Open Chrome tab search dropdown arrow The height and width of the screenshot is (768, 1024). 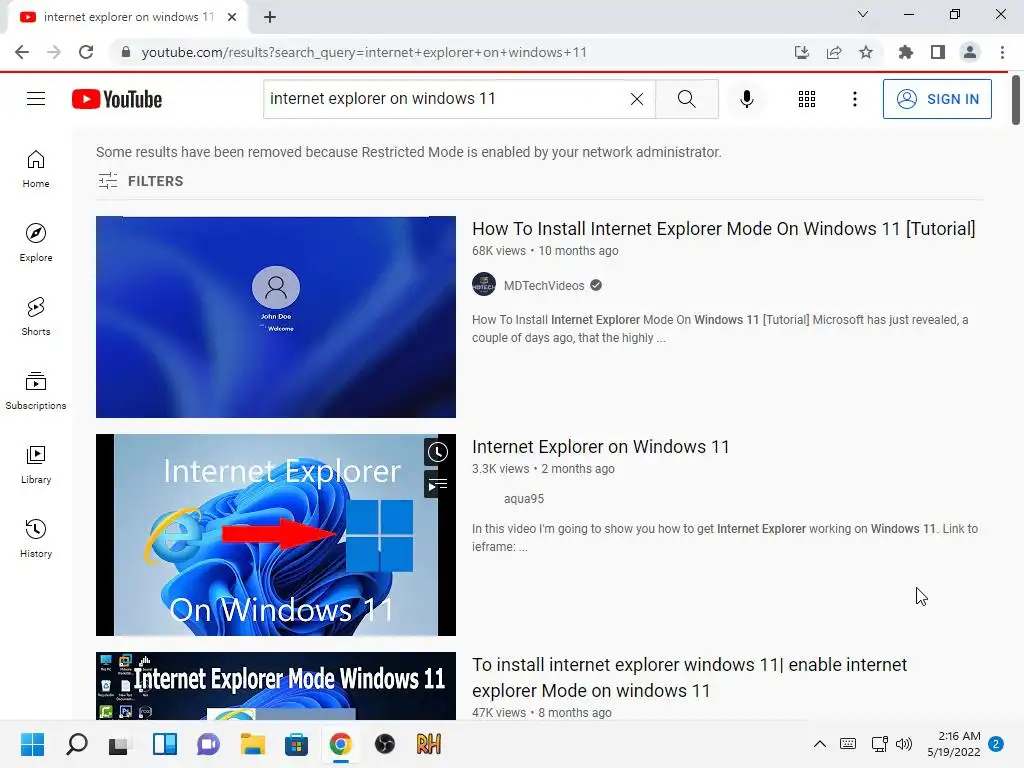pyautogui.click(x=863, y=14)
